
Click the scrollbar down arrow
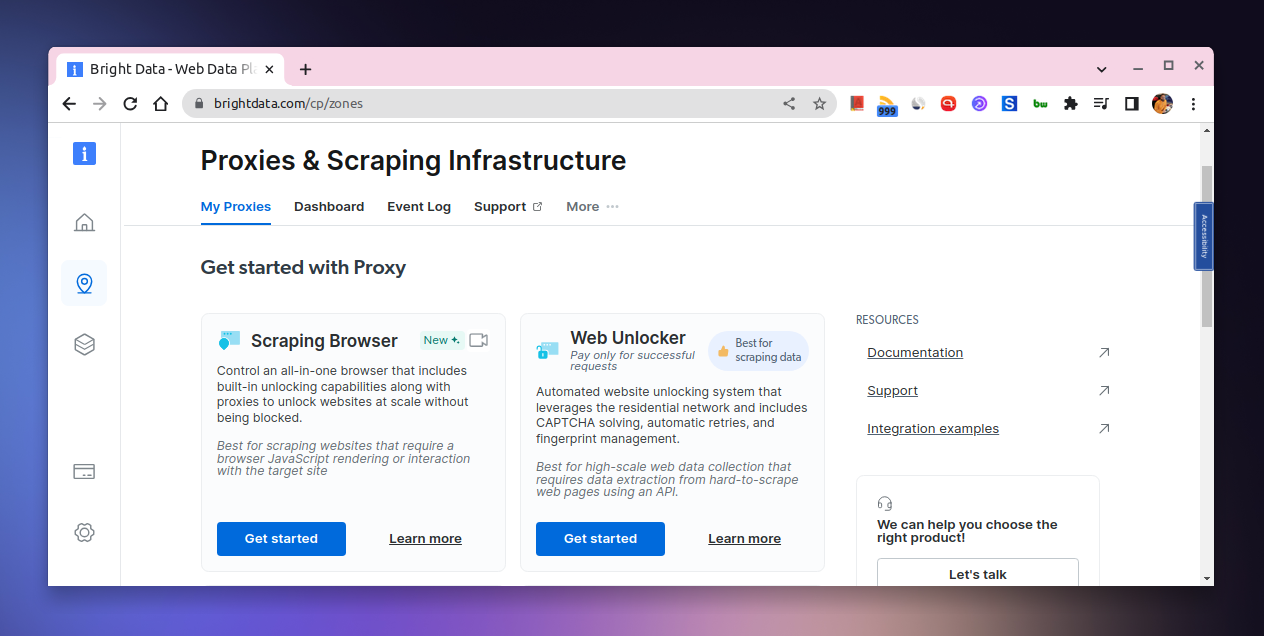1207,578
